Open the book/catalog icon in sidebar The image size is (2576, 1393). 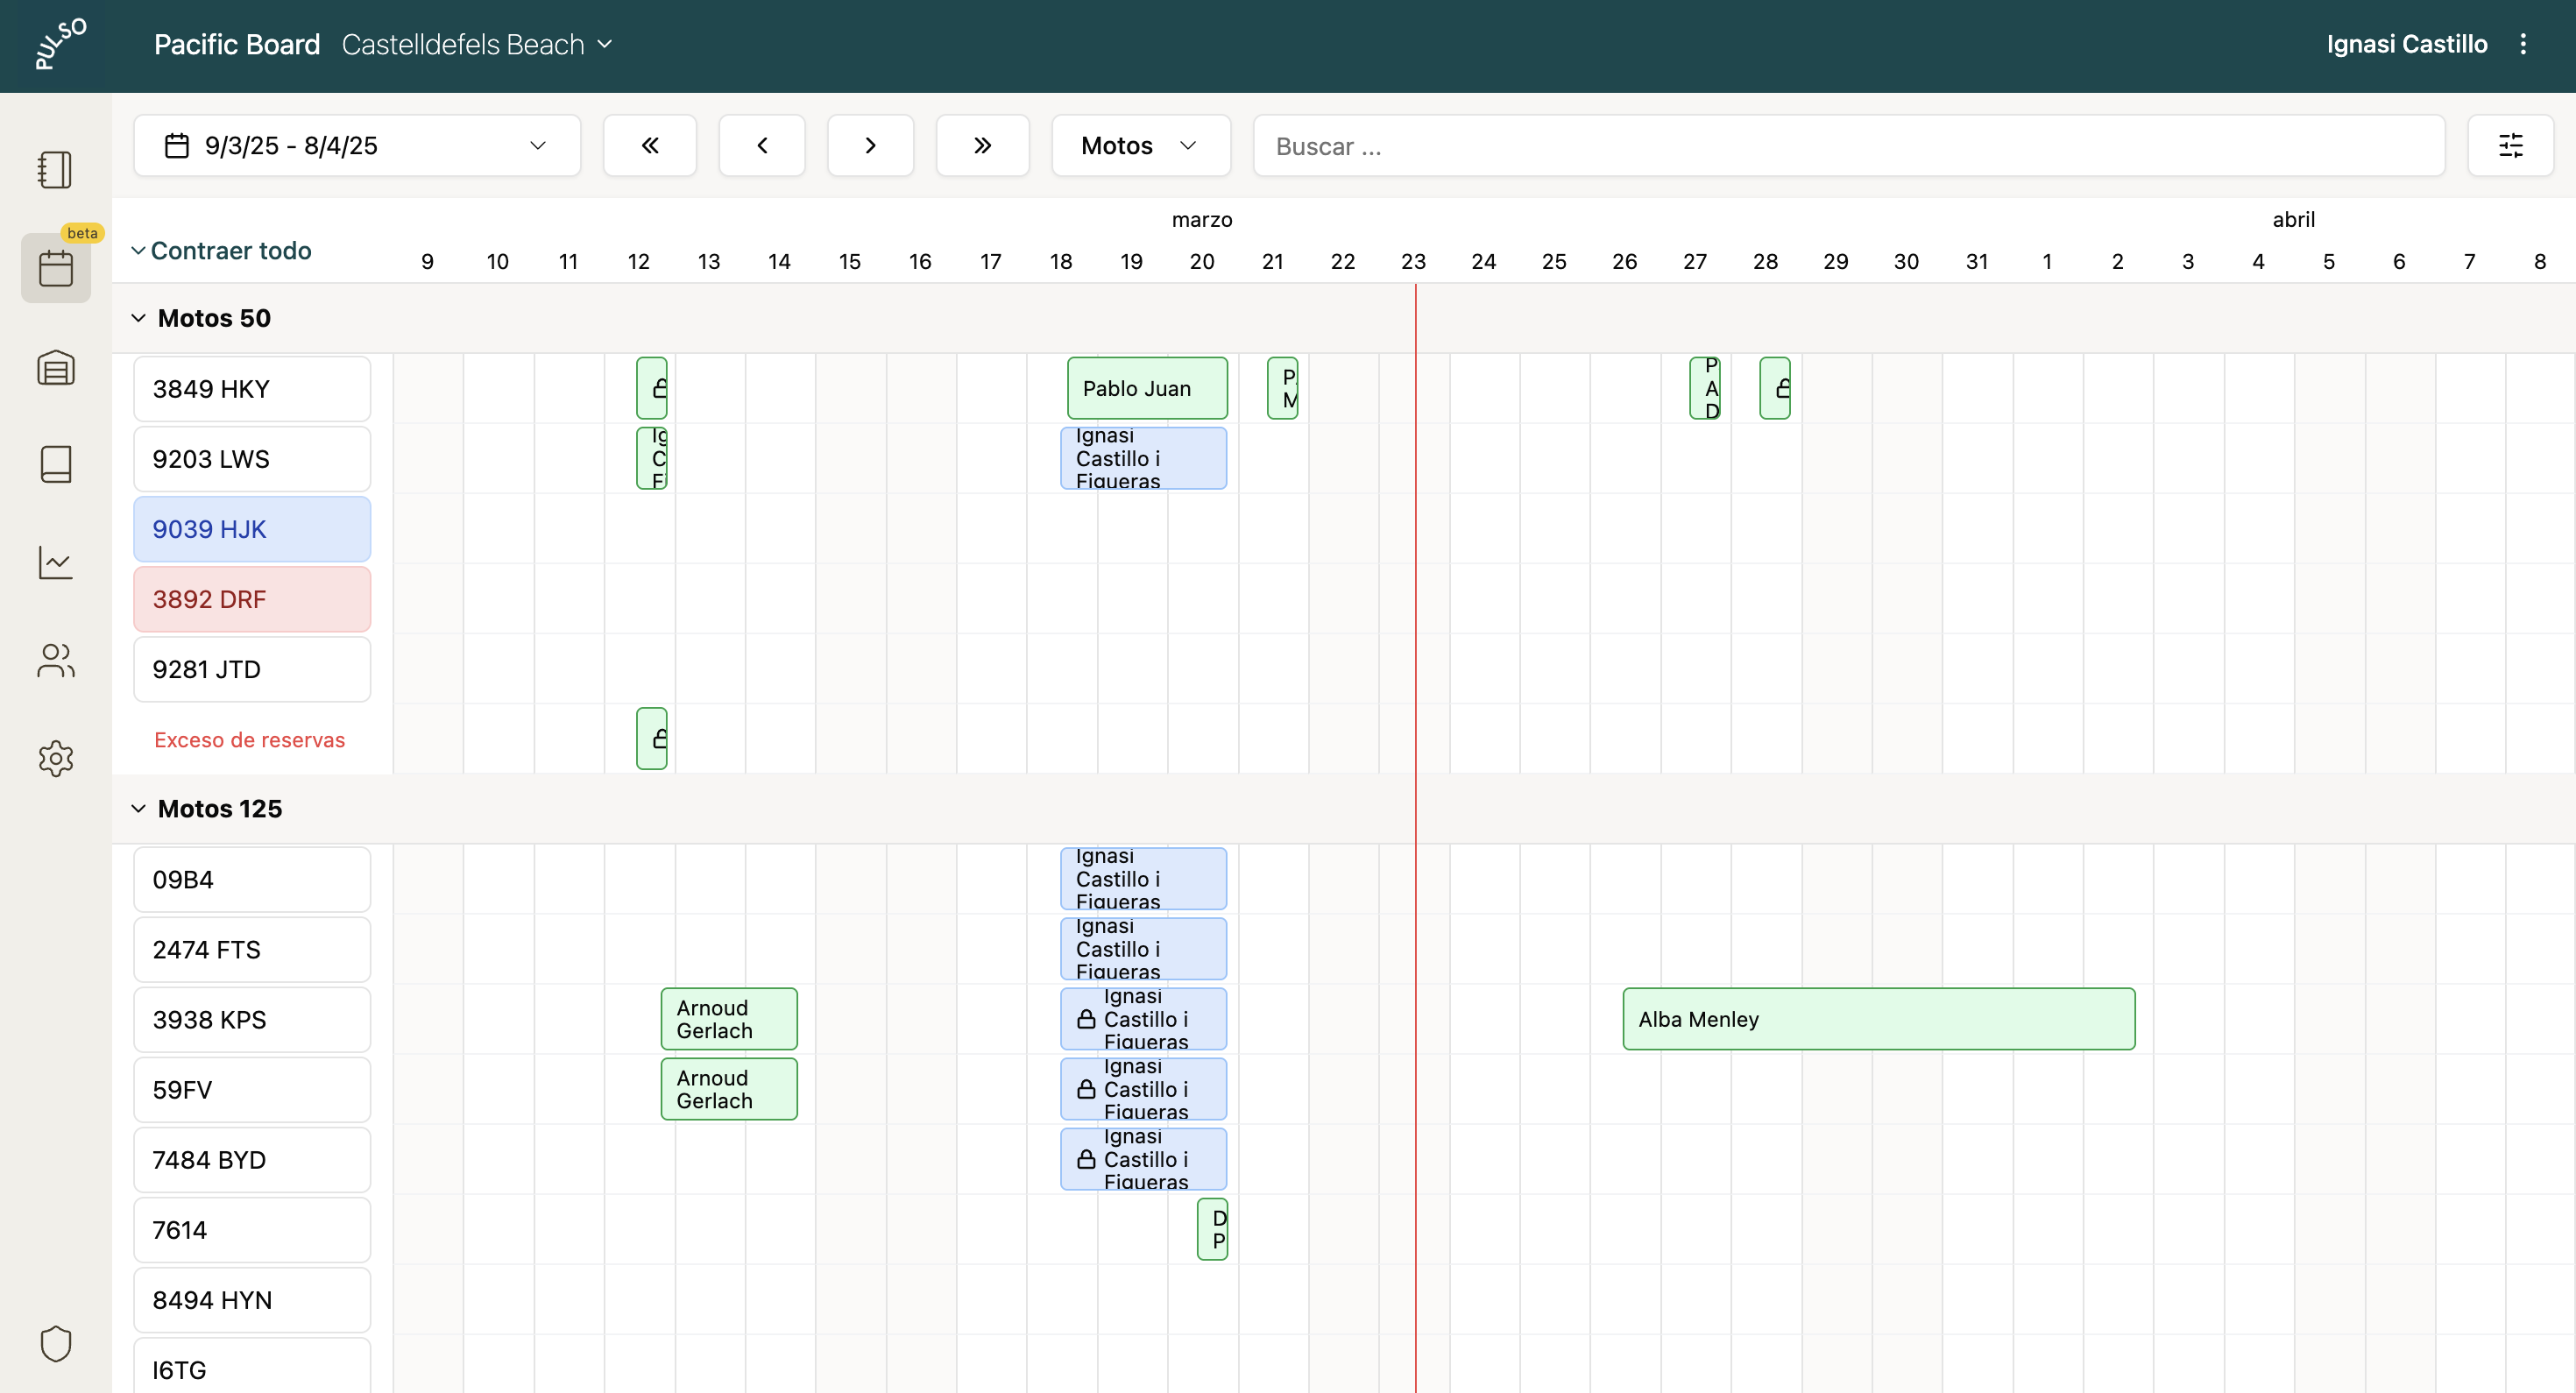click(x=55, y=463)
